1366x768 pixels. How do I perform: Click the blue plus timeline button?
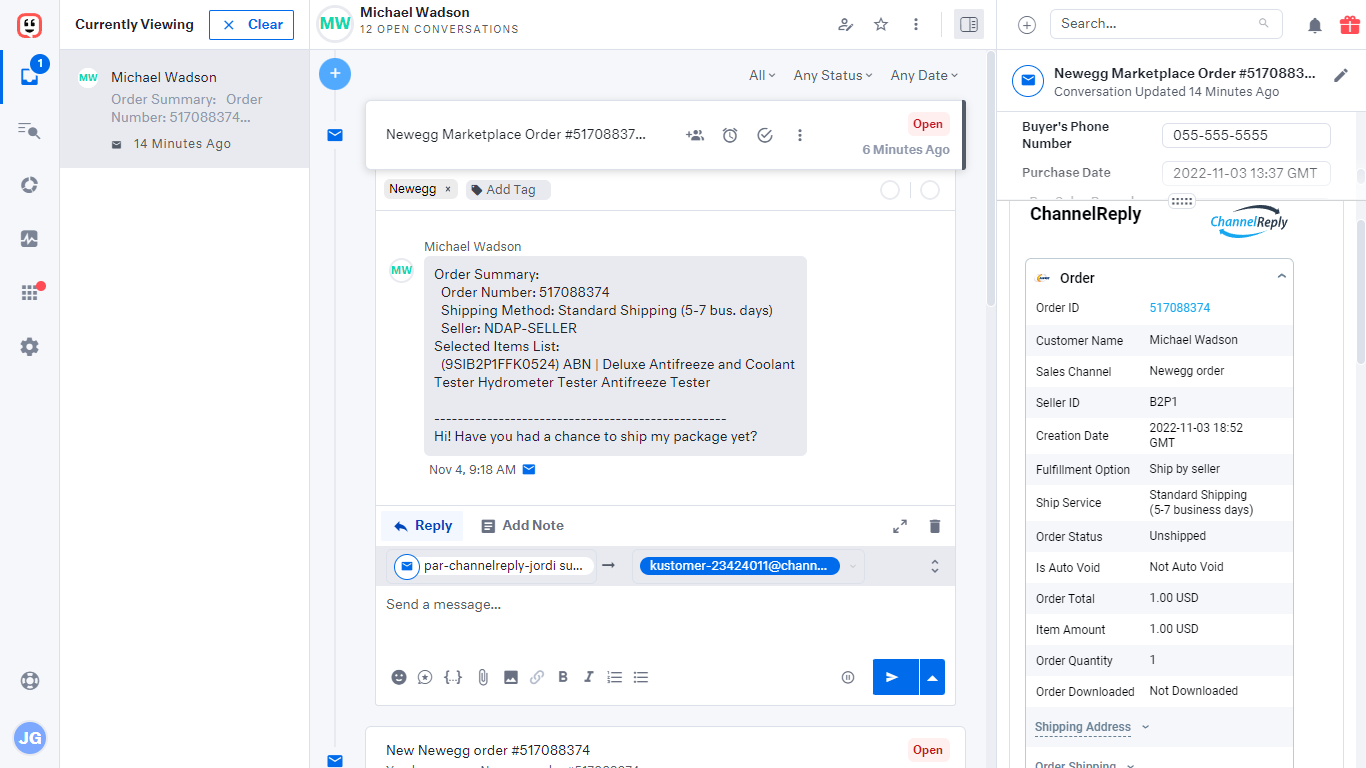(335, 74)
